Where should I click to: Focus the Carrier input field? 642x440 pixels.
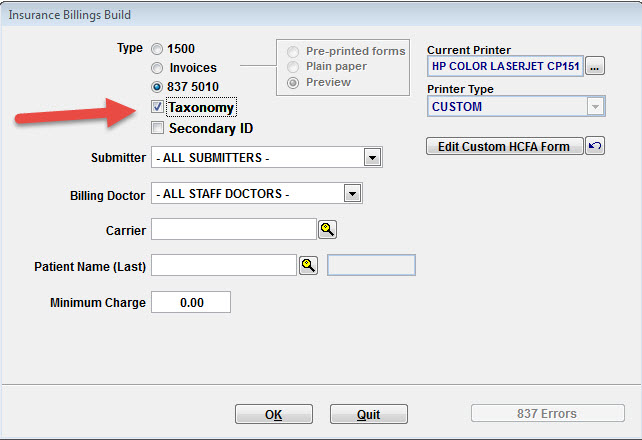pyautogui.click(x=234, y=229)
